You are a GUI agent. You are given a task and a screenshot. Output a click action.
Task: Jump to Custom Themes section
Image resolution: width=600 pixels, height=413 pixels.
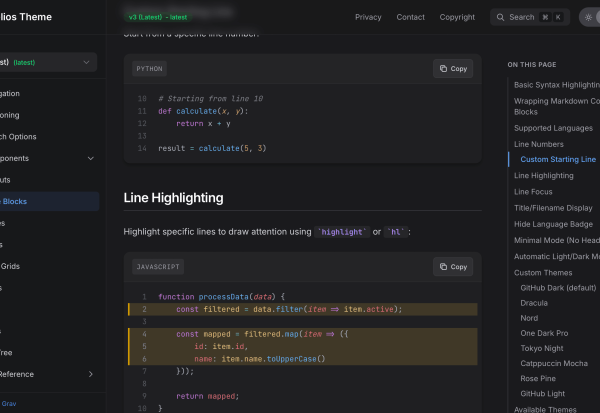pyautogui.click(x=543, y=273)
